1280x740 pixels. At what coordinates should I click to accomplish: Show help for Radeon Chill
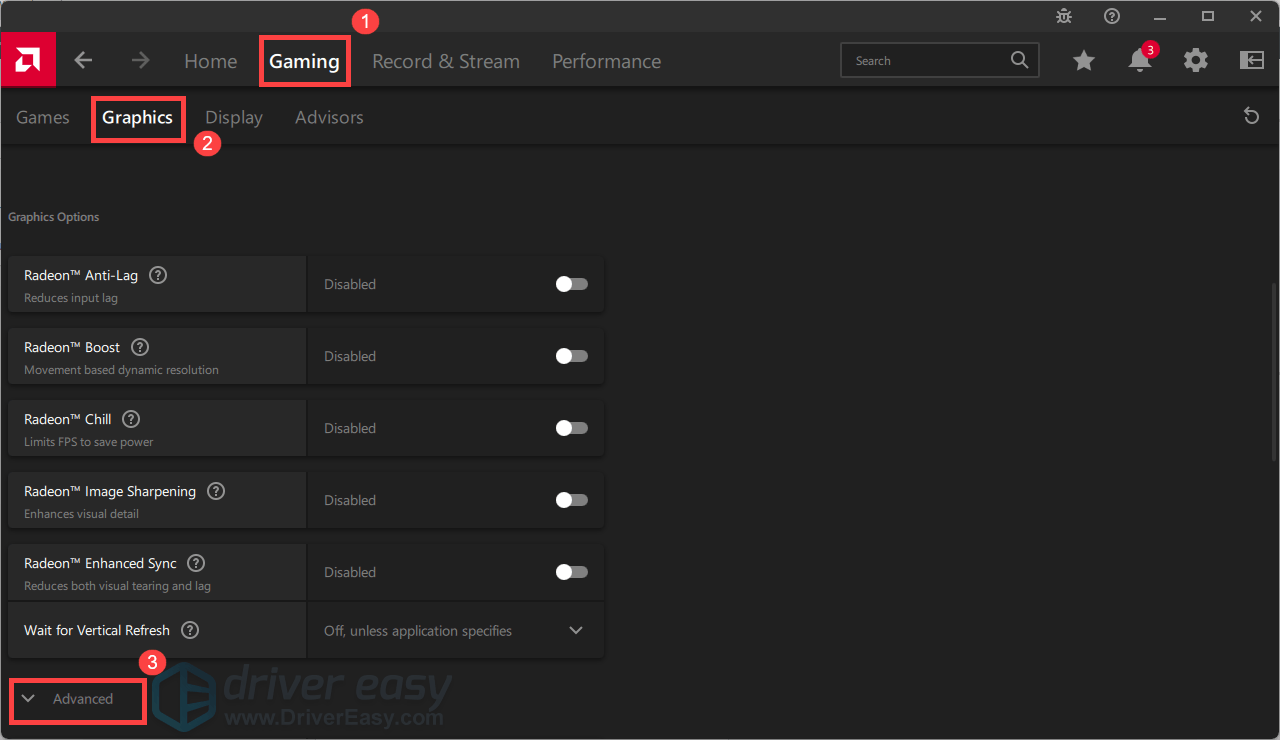(x=131, y=419)
